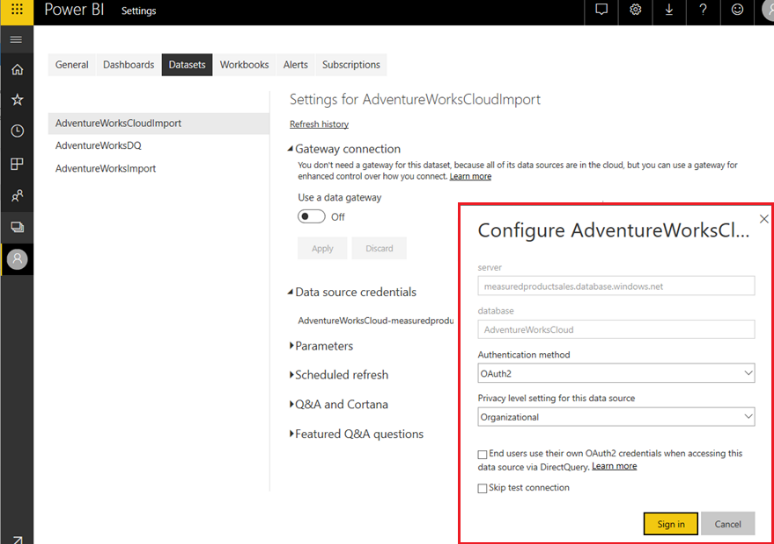
Task: Click the server input field
Action: 616,286
